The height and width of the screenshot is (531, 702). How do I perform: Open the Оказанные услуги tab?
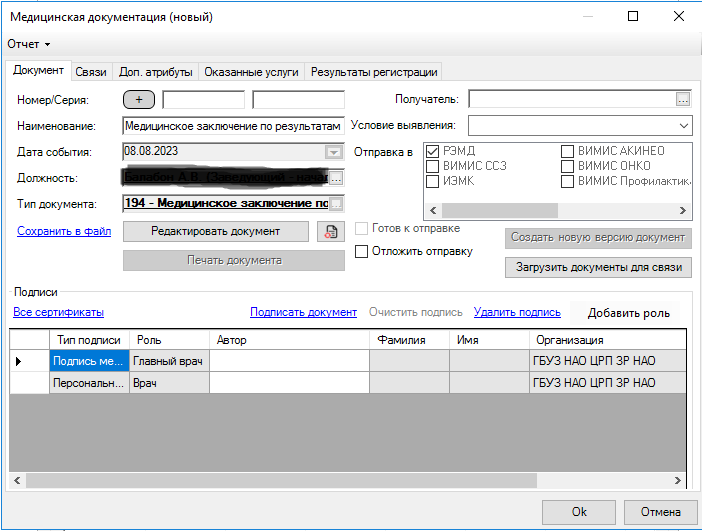pos(251,72)
